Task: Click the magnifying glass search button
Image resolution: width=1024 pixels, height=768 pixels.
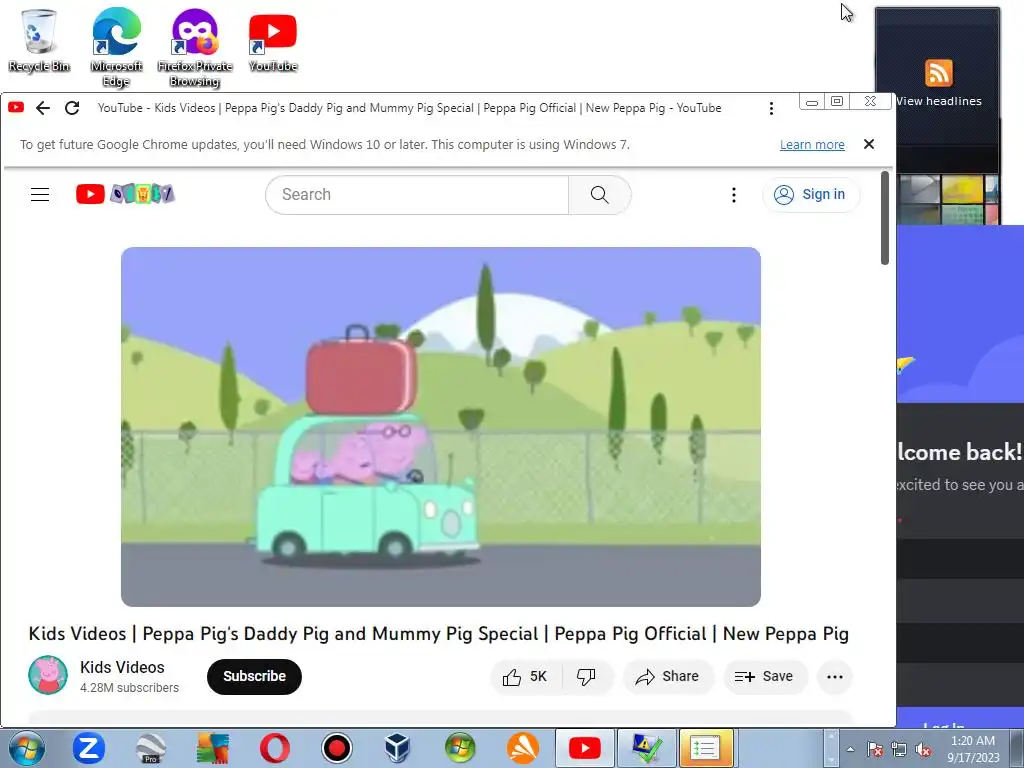Action: [600, 195]
